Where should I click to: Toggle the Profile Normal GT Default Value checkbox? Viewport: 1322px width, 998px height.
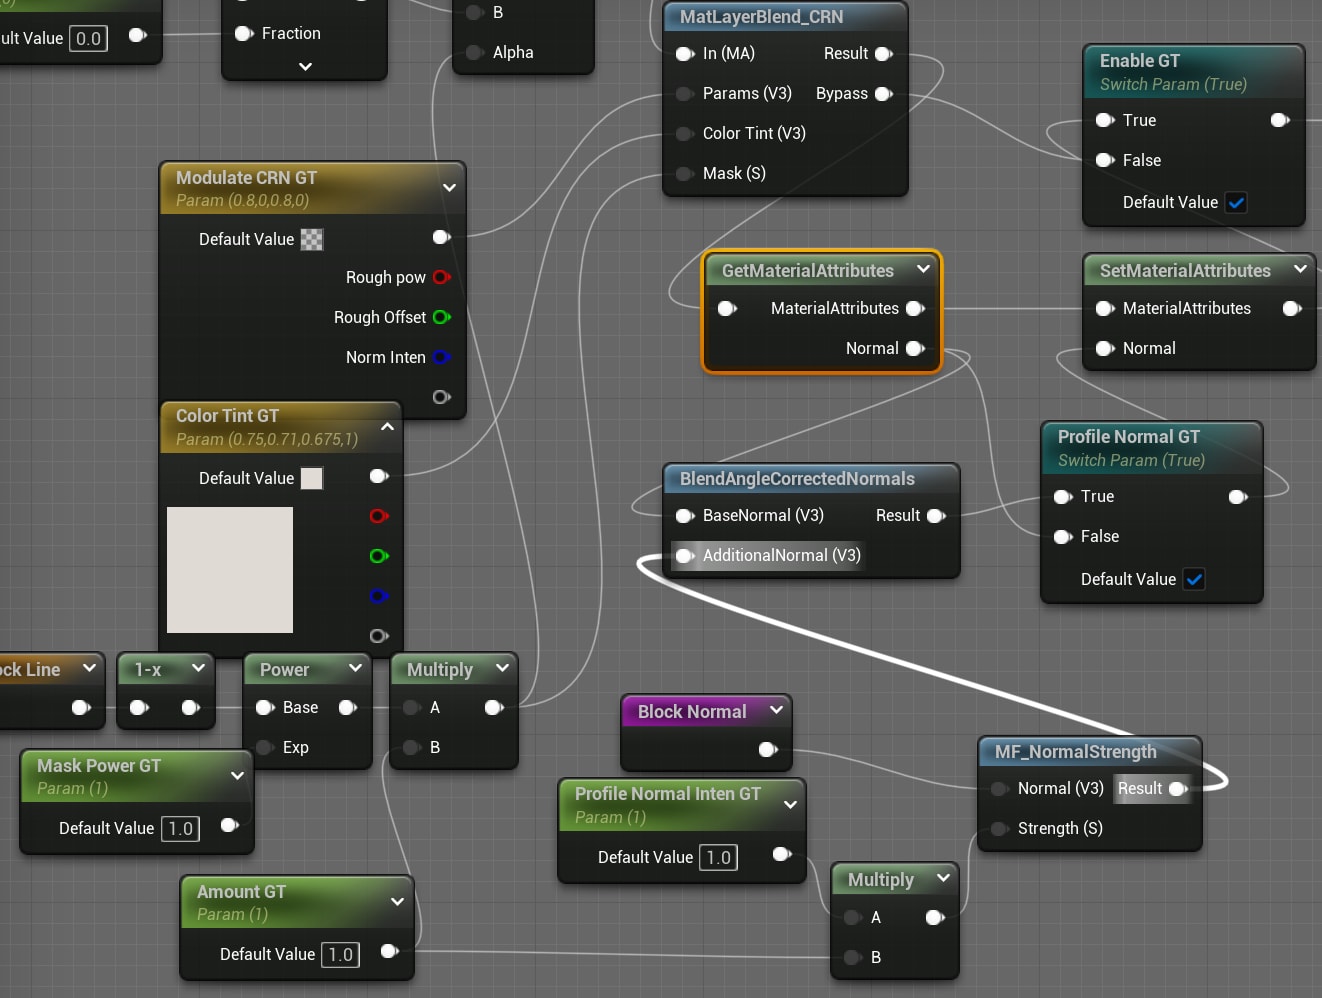(1194, 579)
